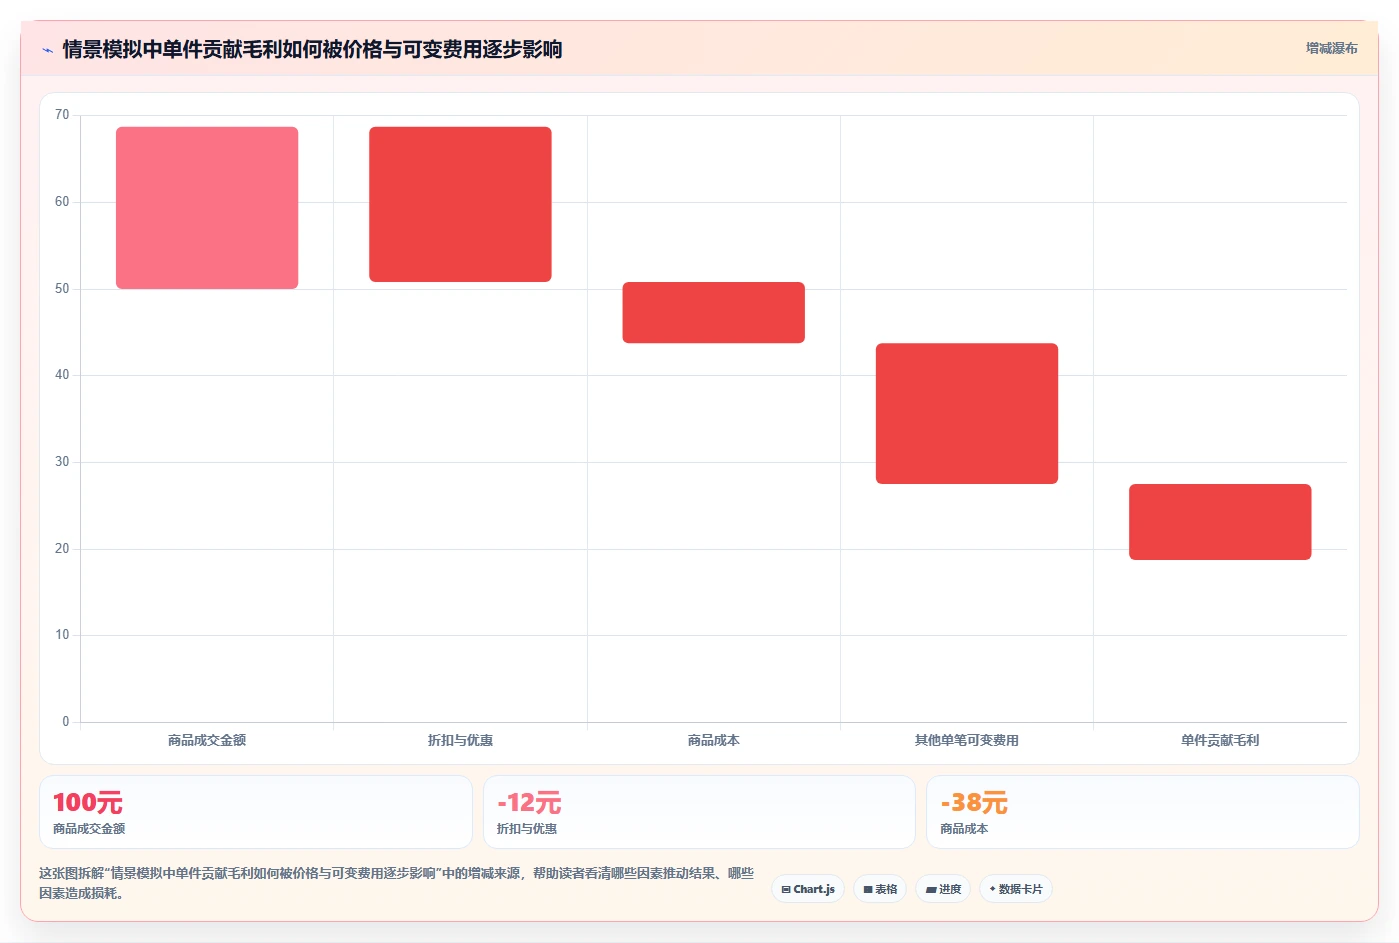Click the x-axis label 商品成本
The height and width of the screenshot is (943, 1399).
tap(713, 740)
